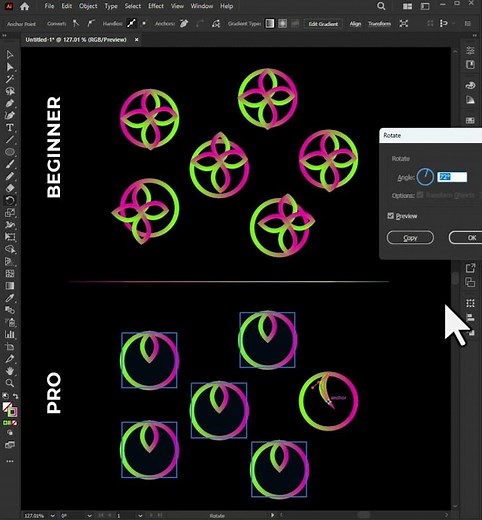Activate the Type tool
Viewport: 482px width, 520px height.
point(10,128)
